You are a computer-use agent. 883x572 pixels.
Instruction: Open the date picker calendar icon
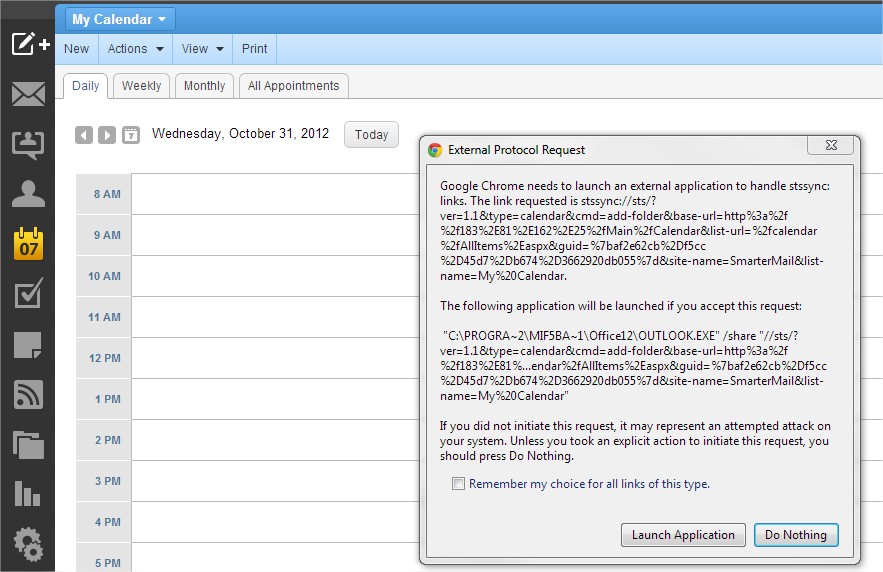(x=131, y=135)
